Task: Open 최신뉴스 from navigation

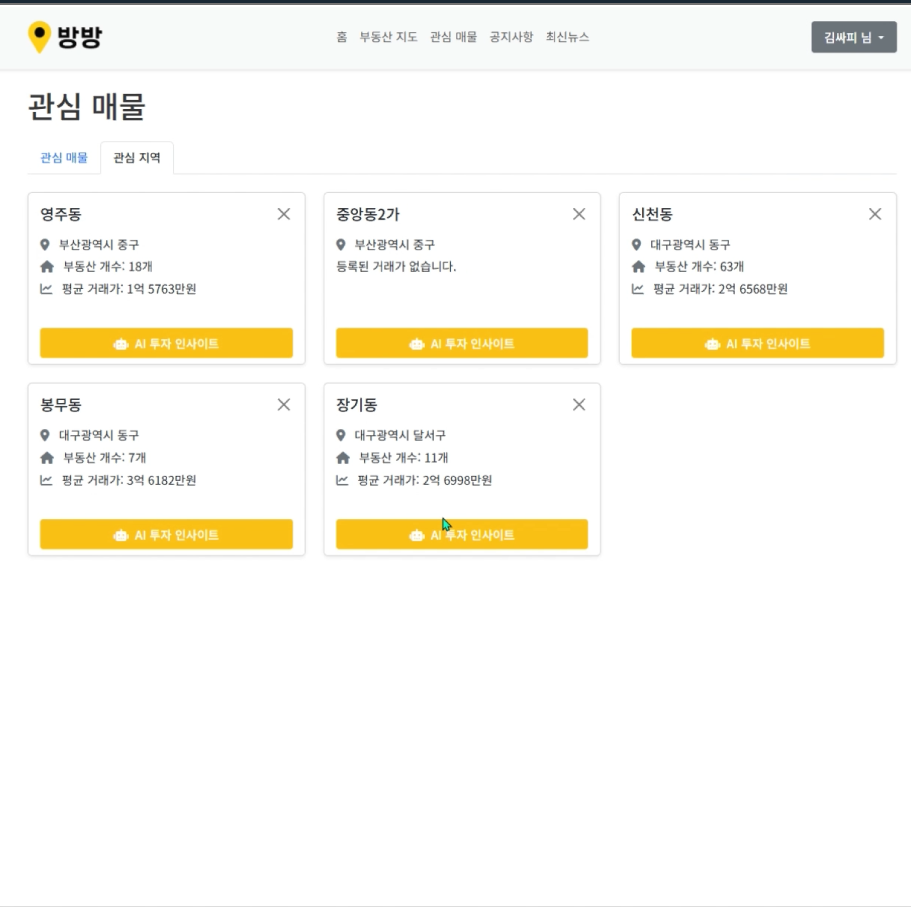Action: pos(568,37)
